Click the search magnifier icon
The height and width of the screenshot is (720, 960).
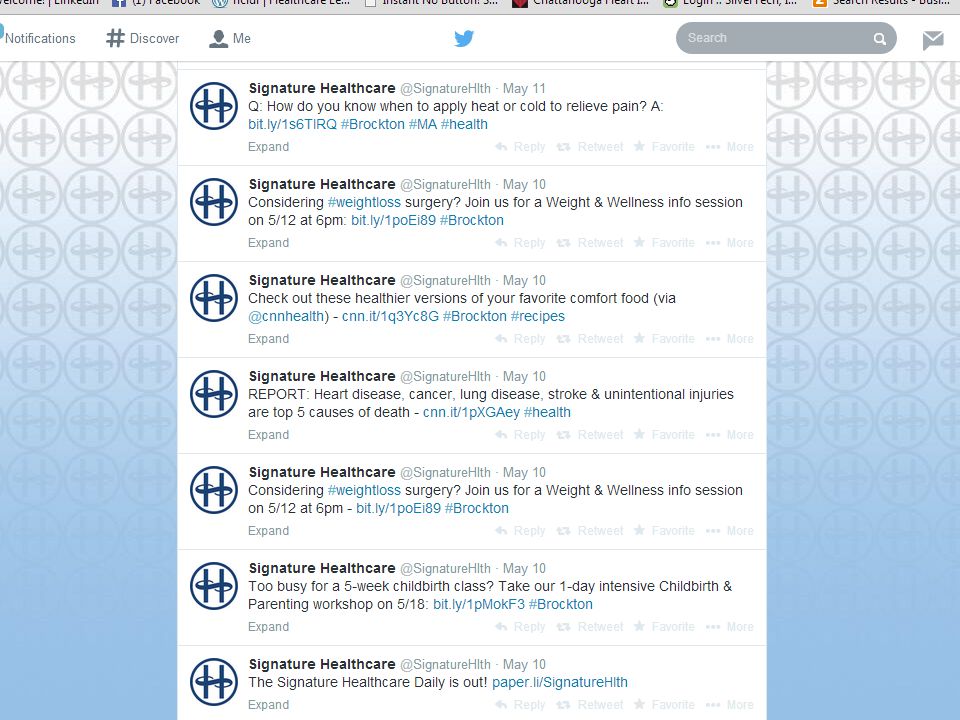(879, 39)
